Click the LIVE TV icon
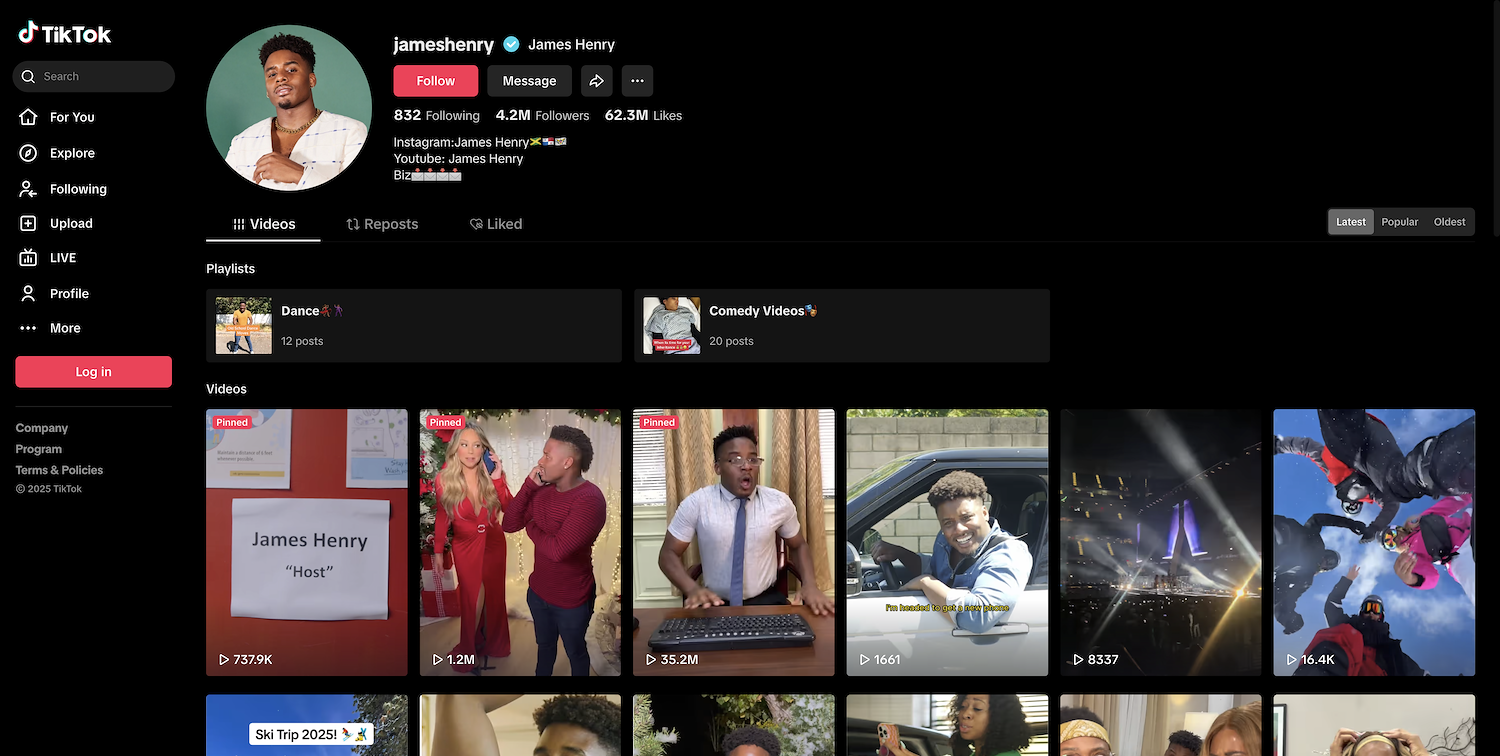 [x=29, y=258]
